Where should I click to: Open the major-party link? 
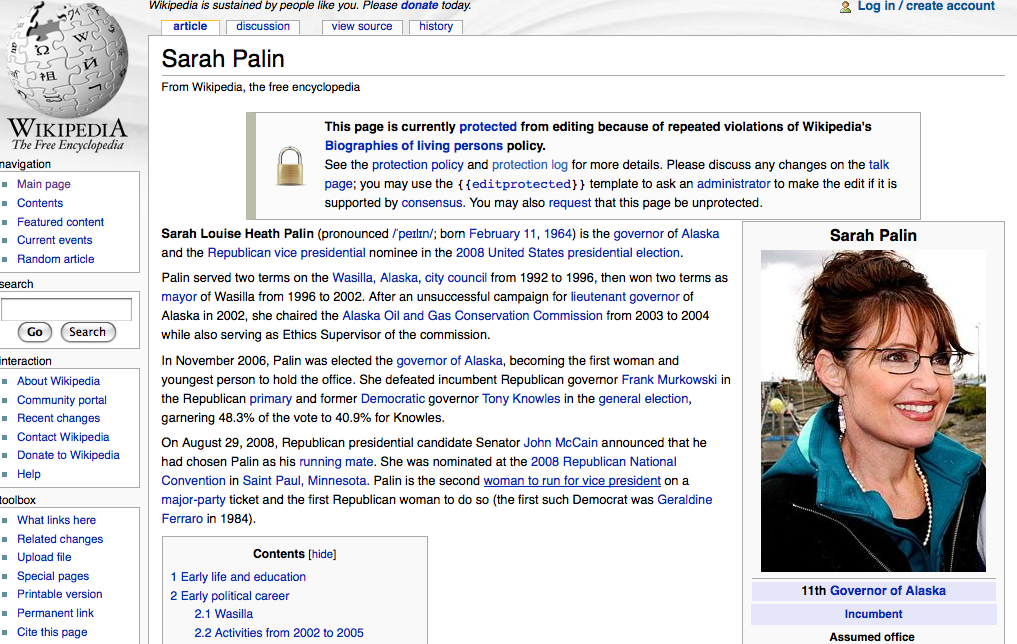pos(193,500)
